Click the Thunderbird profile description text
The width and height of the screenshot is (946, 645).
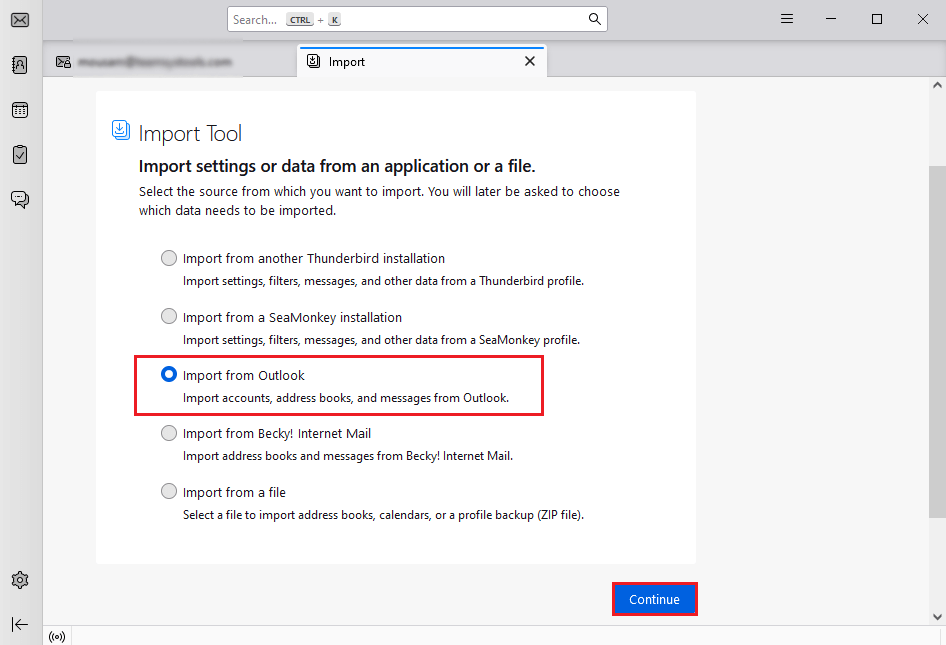click(383, 281)
